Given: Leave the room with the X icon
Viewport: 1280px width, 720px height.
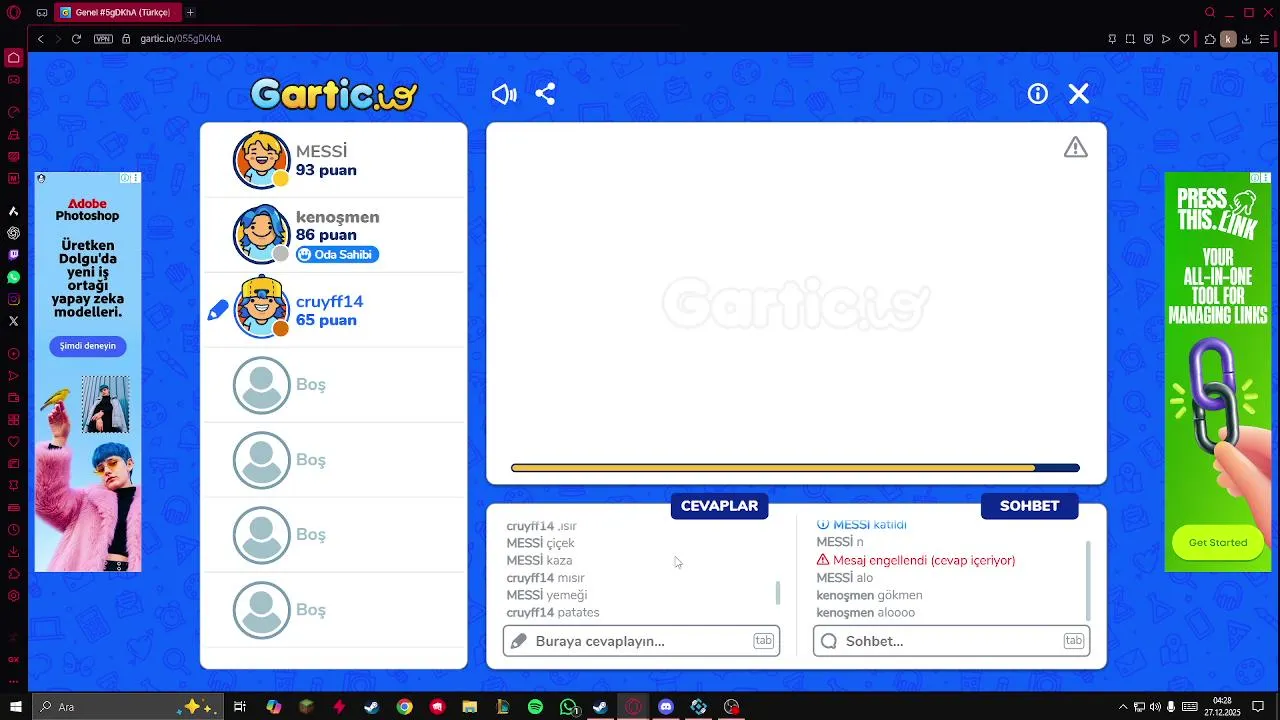Looking at the screenshot, I should (1078, 94).
